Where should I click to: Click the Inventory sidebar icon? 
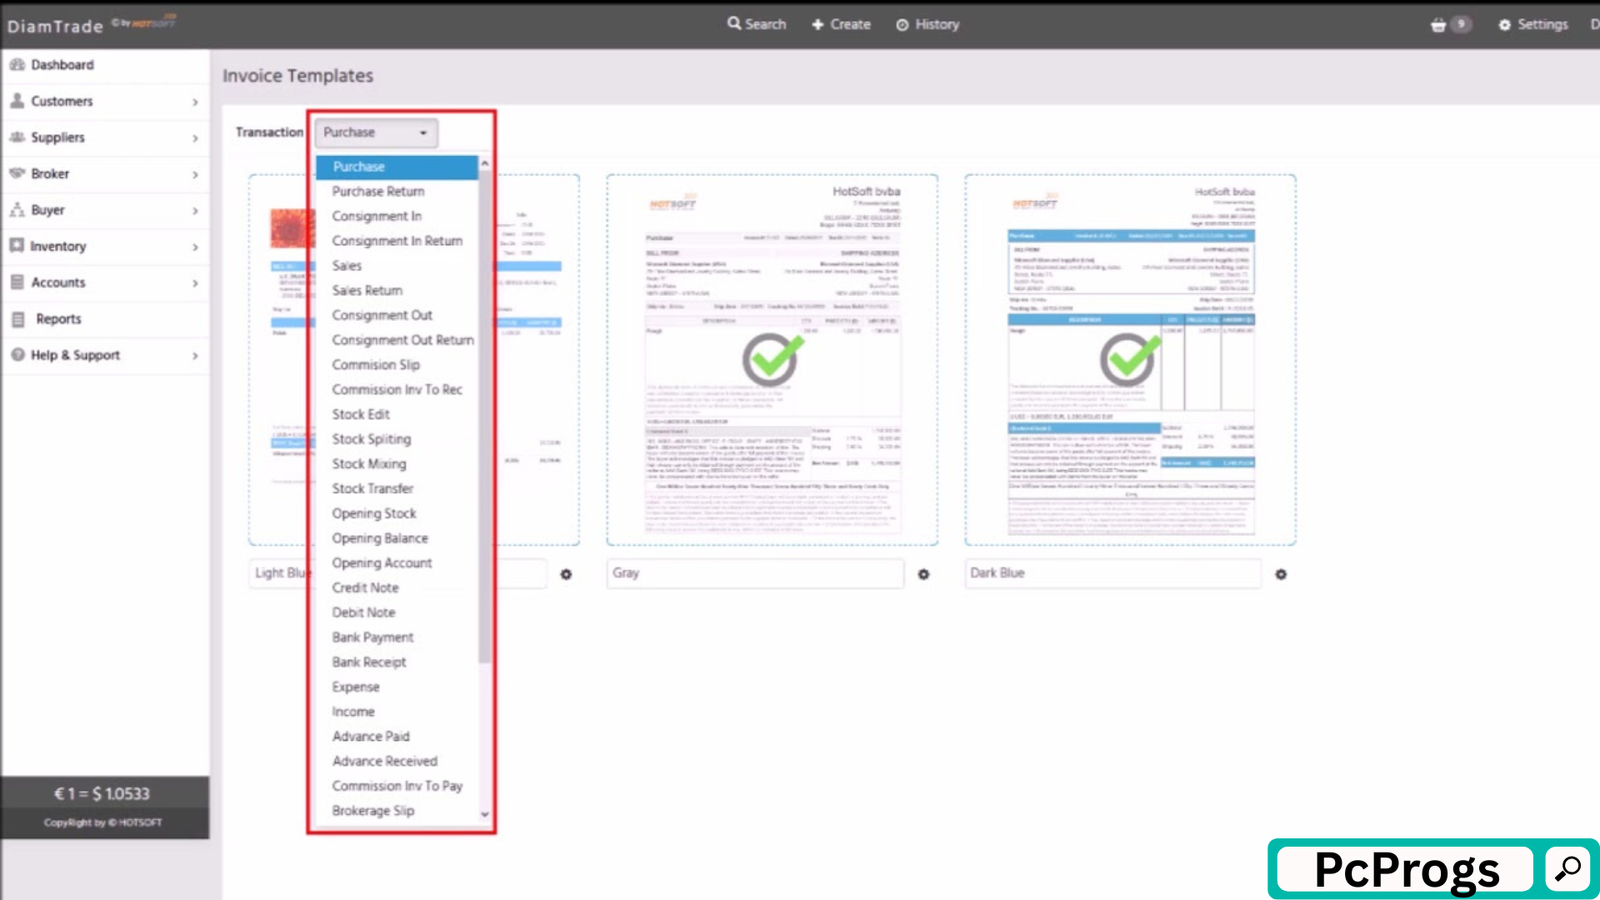click(17, 245)
